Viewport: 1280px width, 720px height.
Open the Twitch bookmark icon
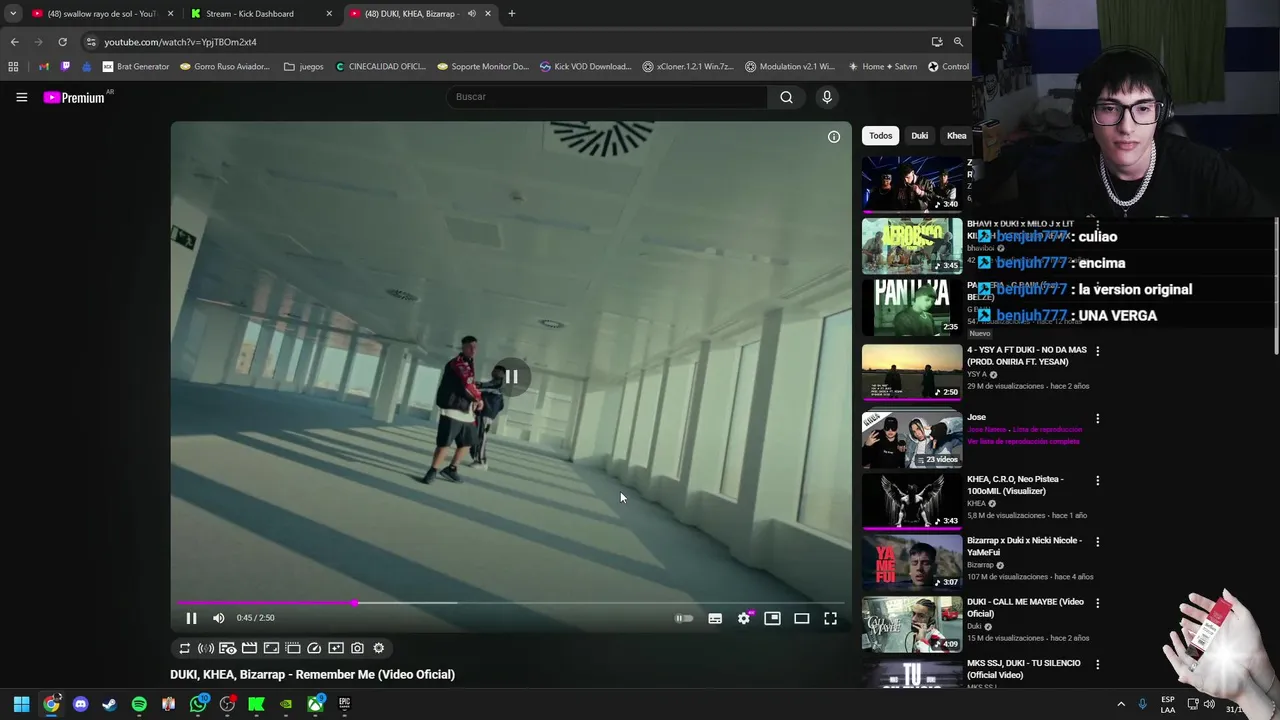point(66,67)
